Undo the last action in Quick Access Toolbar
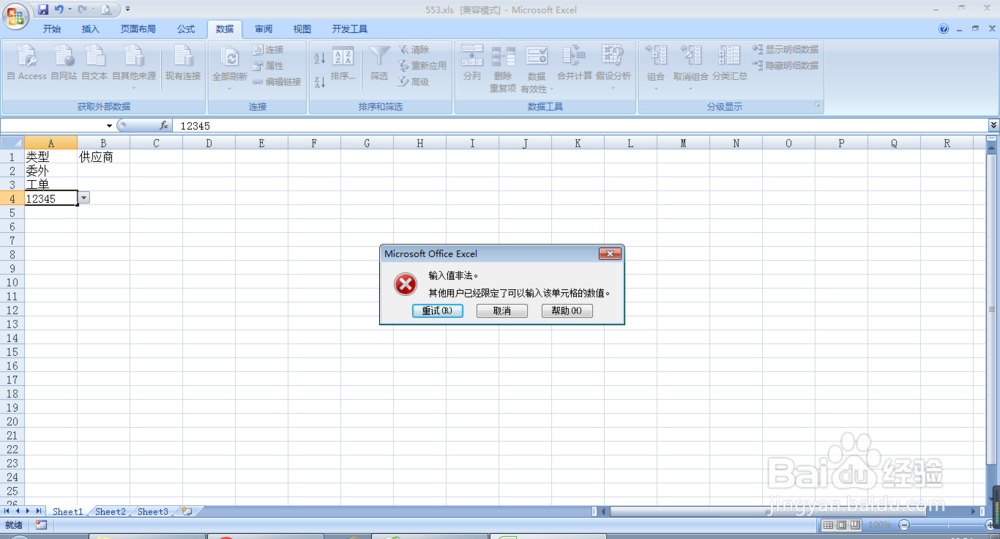This screenshot has height=539, width=1000. [x=59, y=9]
